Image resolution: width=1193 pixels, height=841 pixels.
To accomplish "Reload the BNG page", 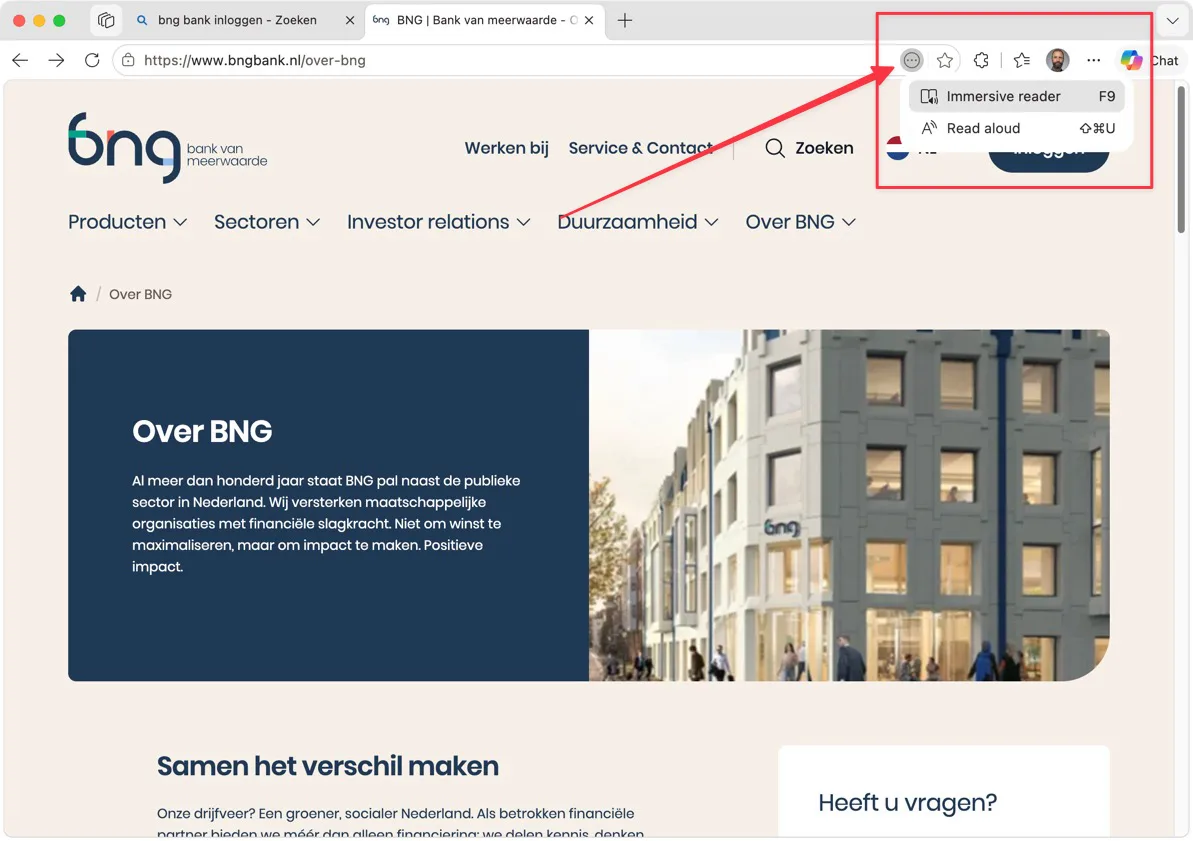I will (x=92, y=60).
